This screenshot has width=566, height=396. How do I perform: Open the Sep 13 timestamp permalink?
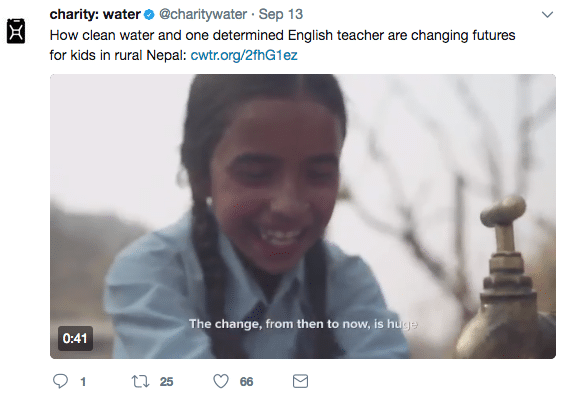coord(280,14)
